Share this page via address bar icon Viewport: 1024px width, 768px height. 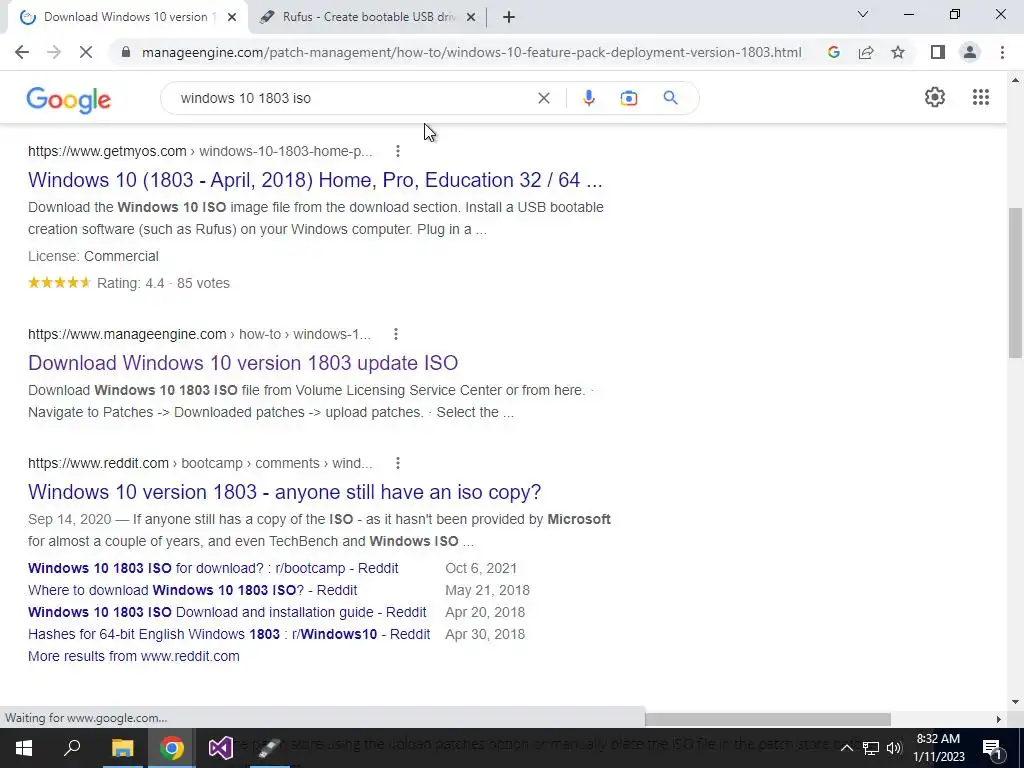866,52
